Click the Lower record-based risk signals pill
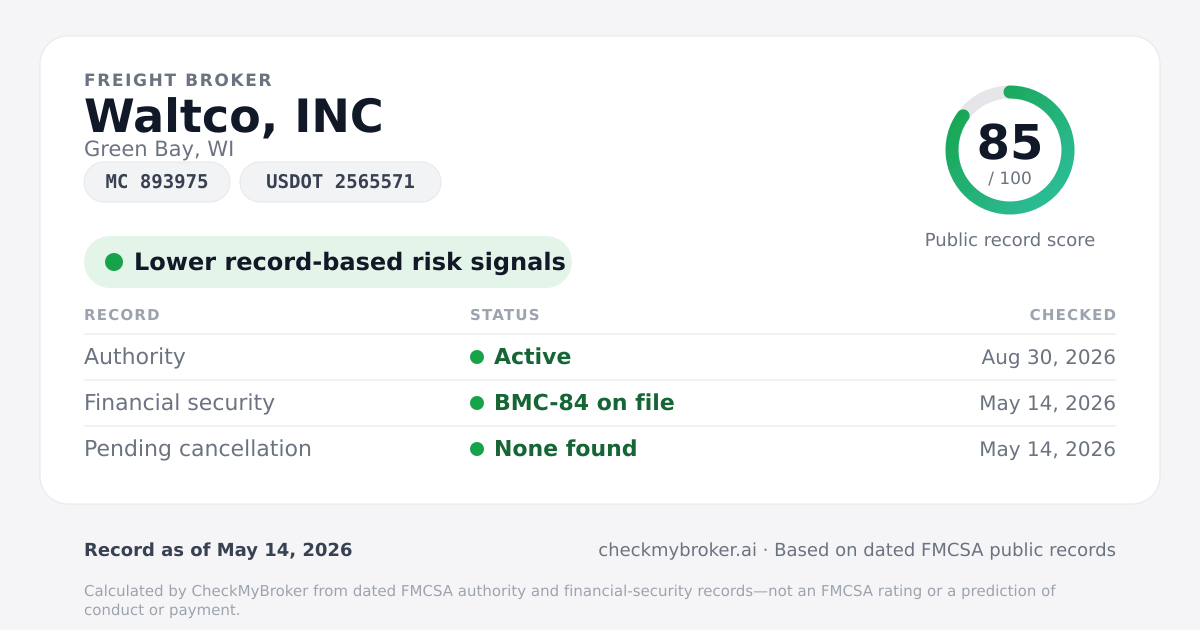The height and width of the screenshot is (630, 1200). (x=328, y=262)
